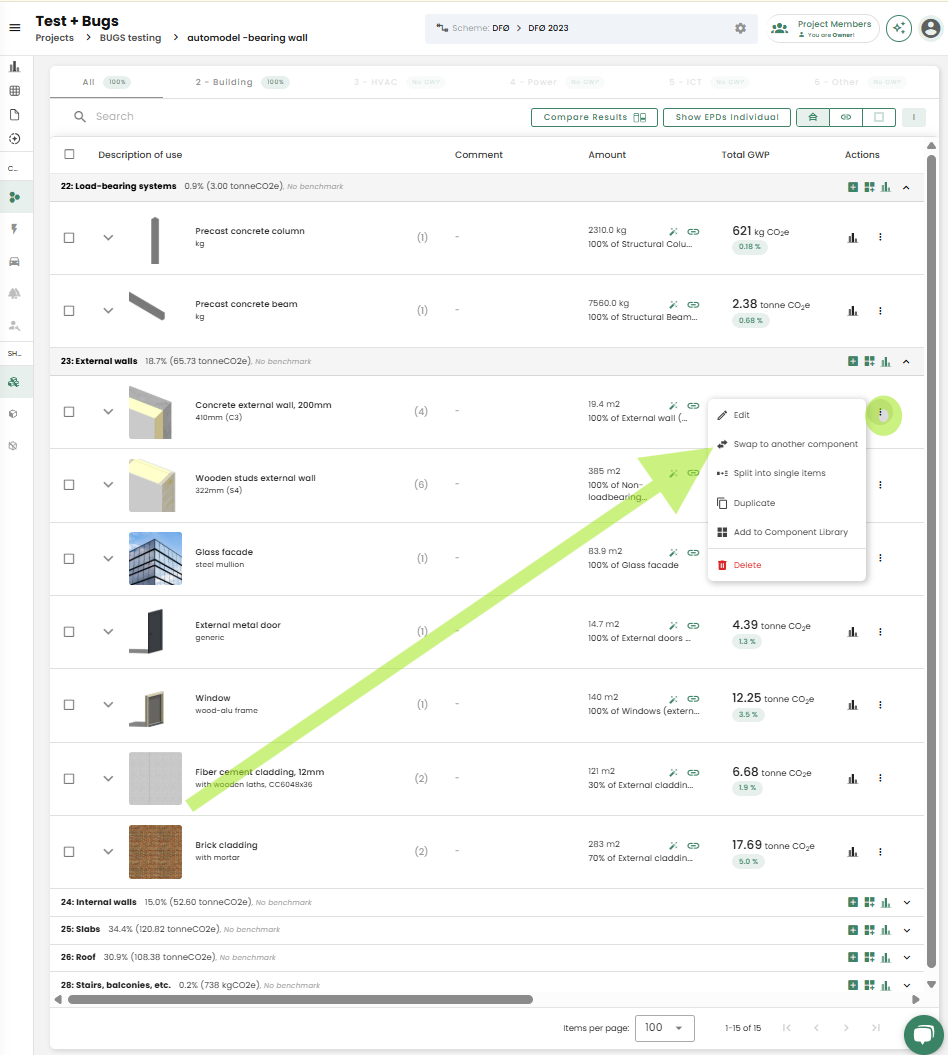Expand the Wooden studs external wall row

pyautogui.click(x=108, y=485)
